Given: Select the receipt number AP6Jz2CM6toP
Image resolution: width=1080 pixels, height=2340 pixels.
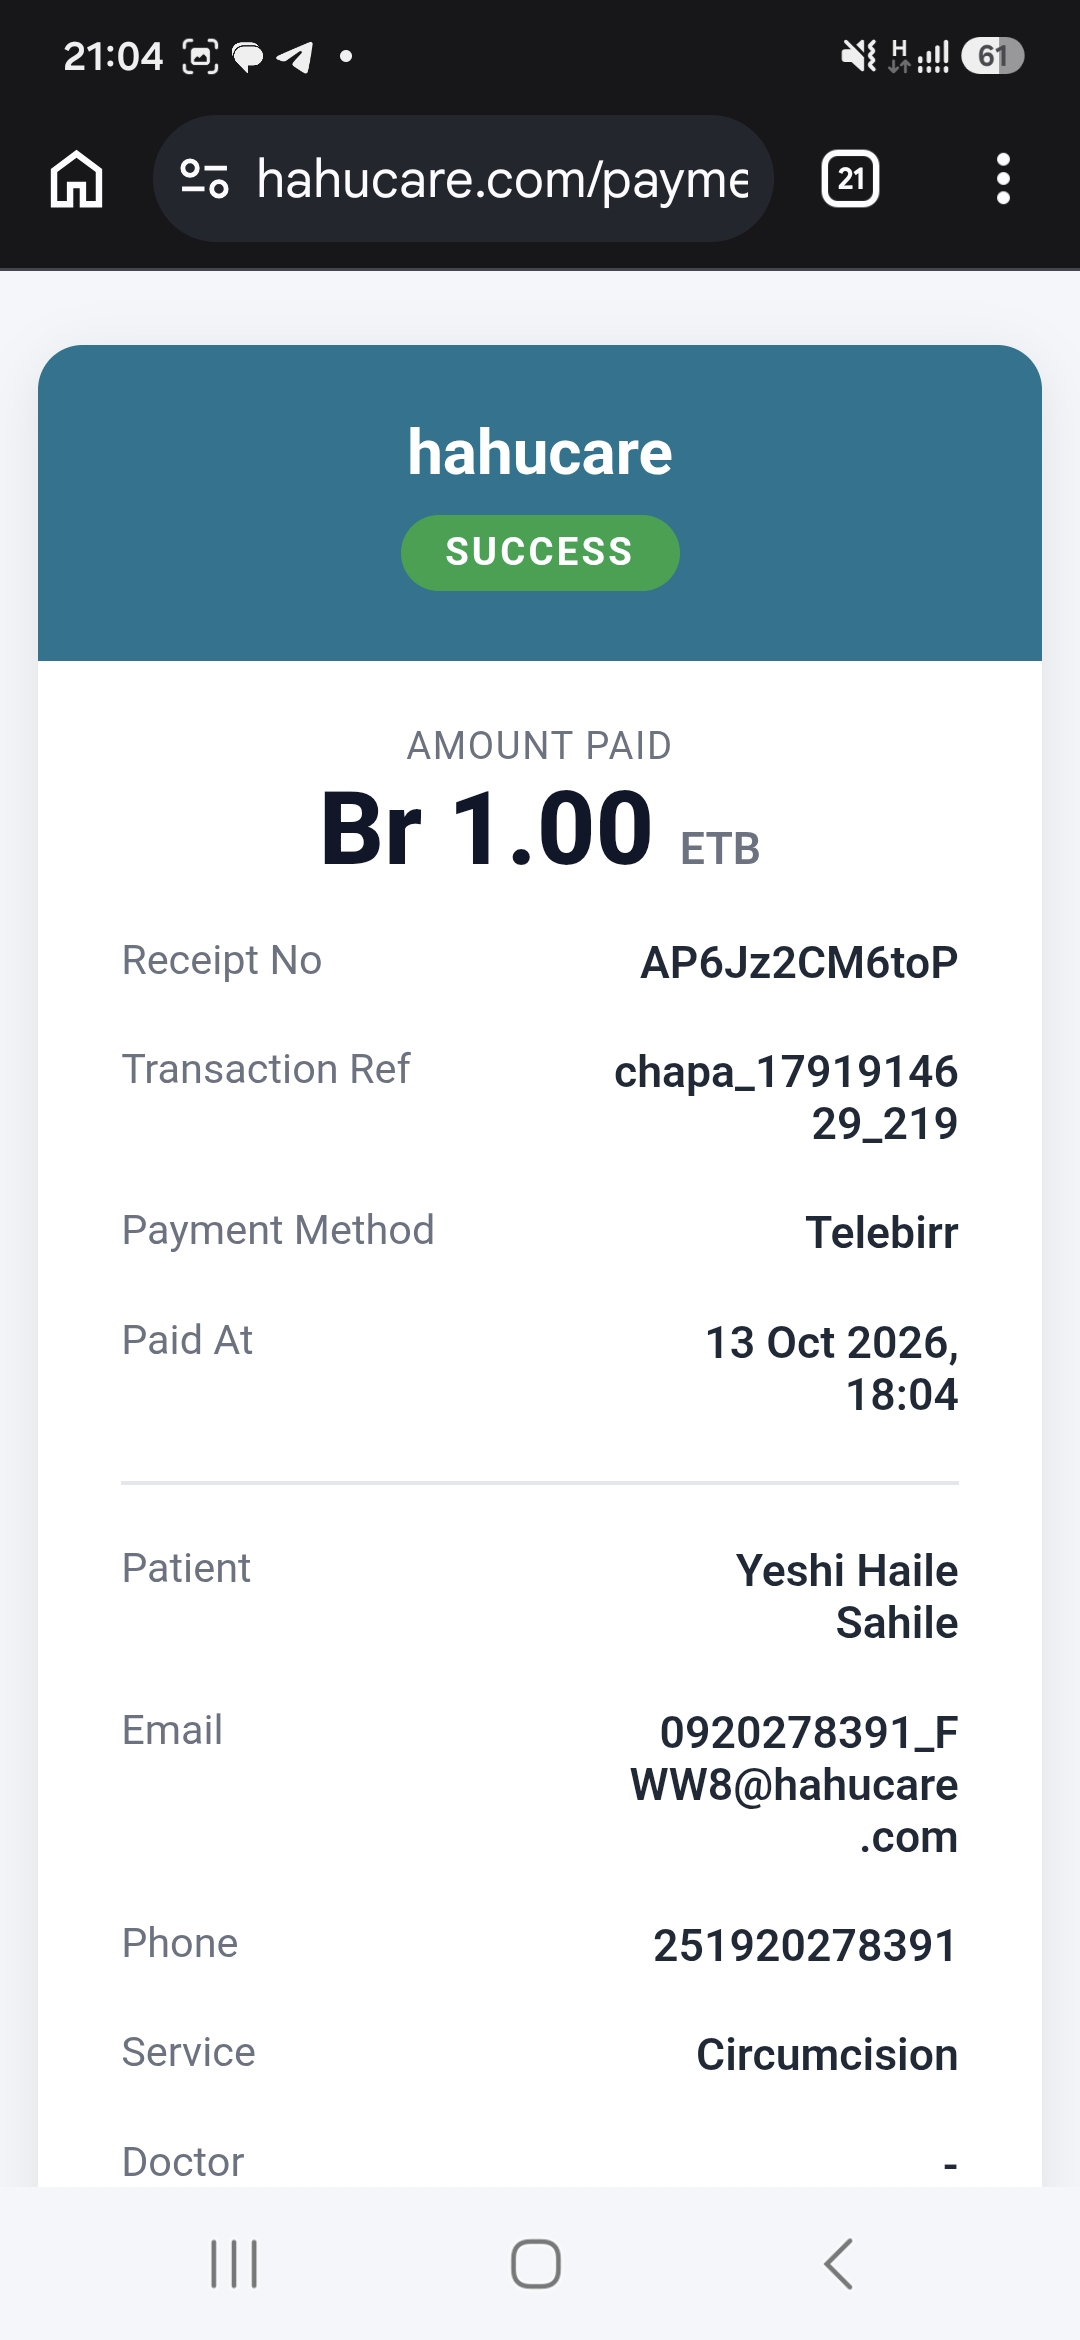Looking at the screenshot, I should click(x=799, y=962).
